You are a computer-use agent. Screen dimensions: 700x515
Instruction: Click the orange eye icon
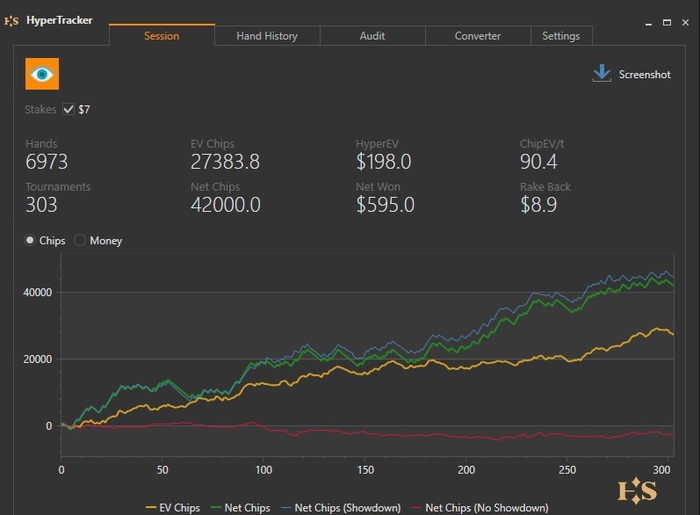tap(42, 74)
